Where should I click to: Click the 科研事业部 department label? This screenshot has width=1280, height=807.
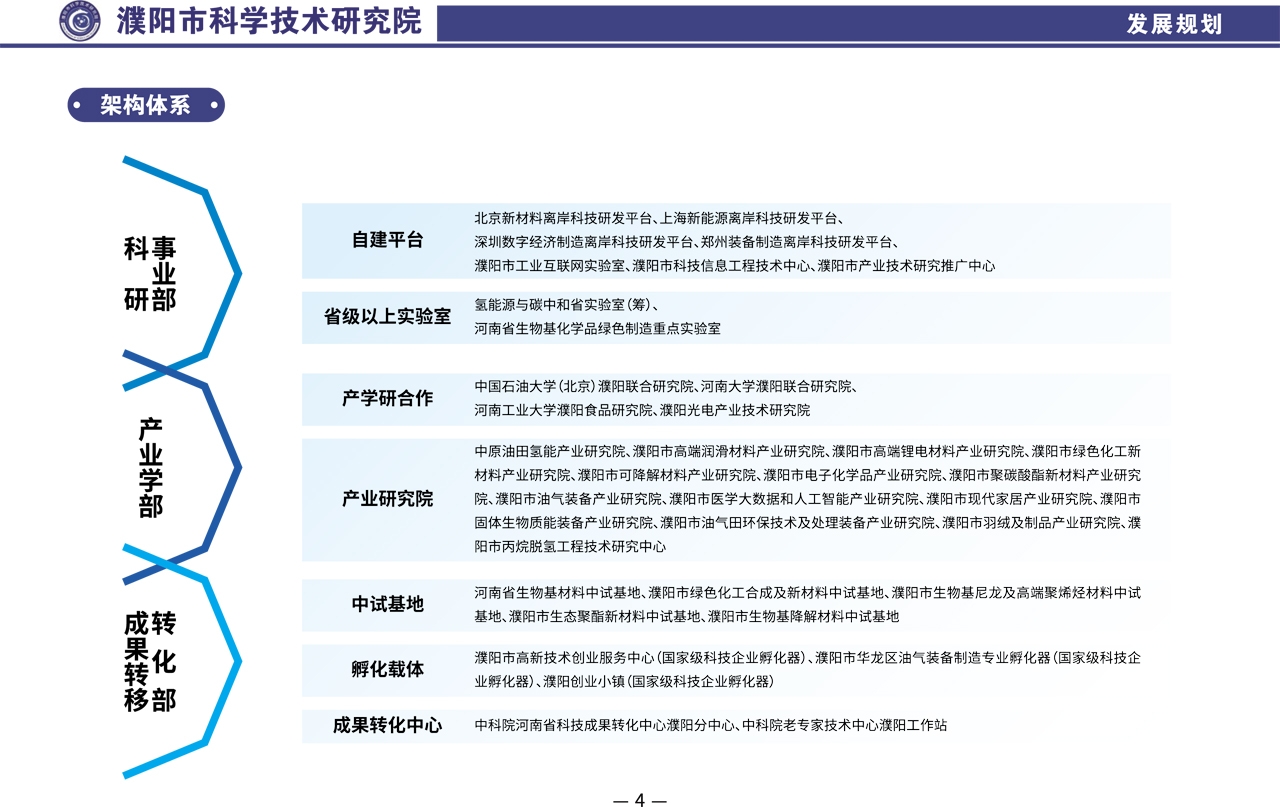coord(150,274)
